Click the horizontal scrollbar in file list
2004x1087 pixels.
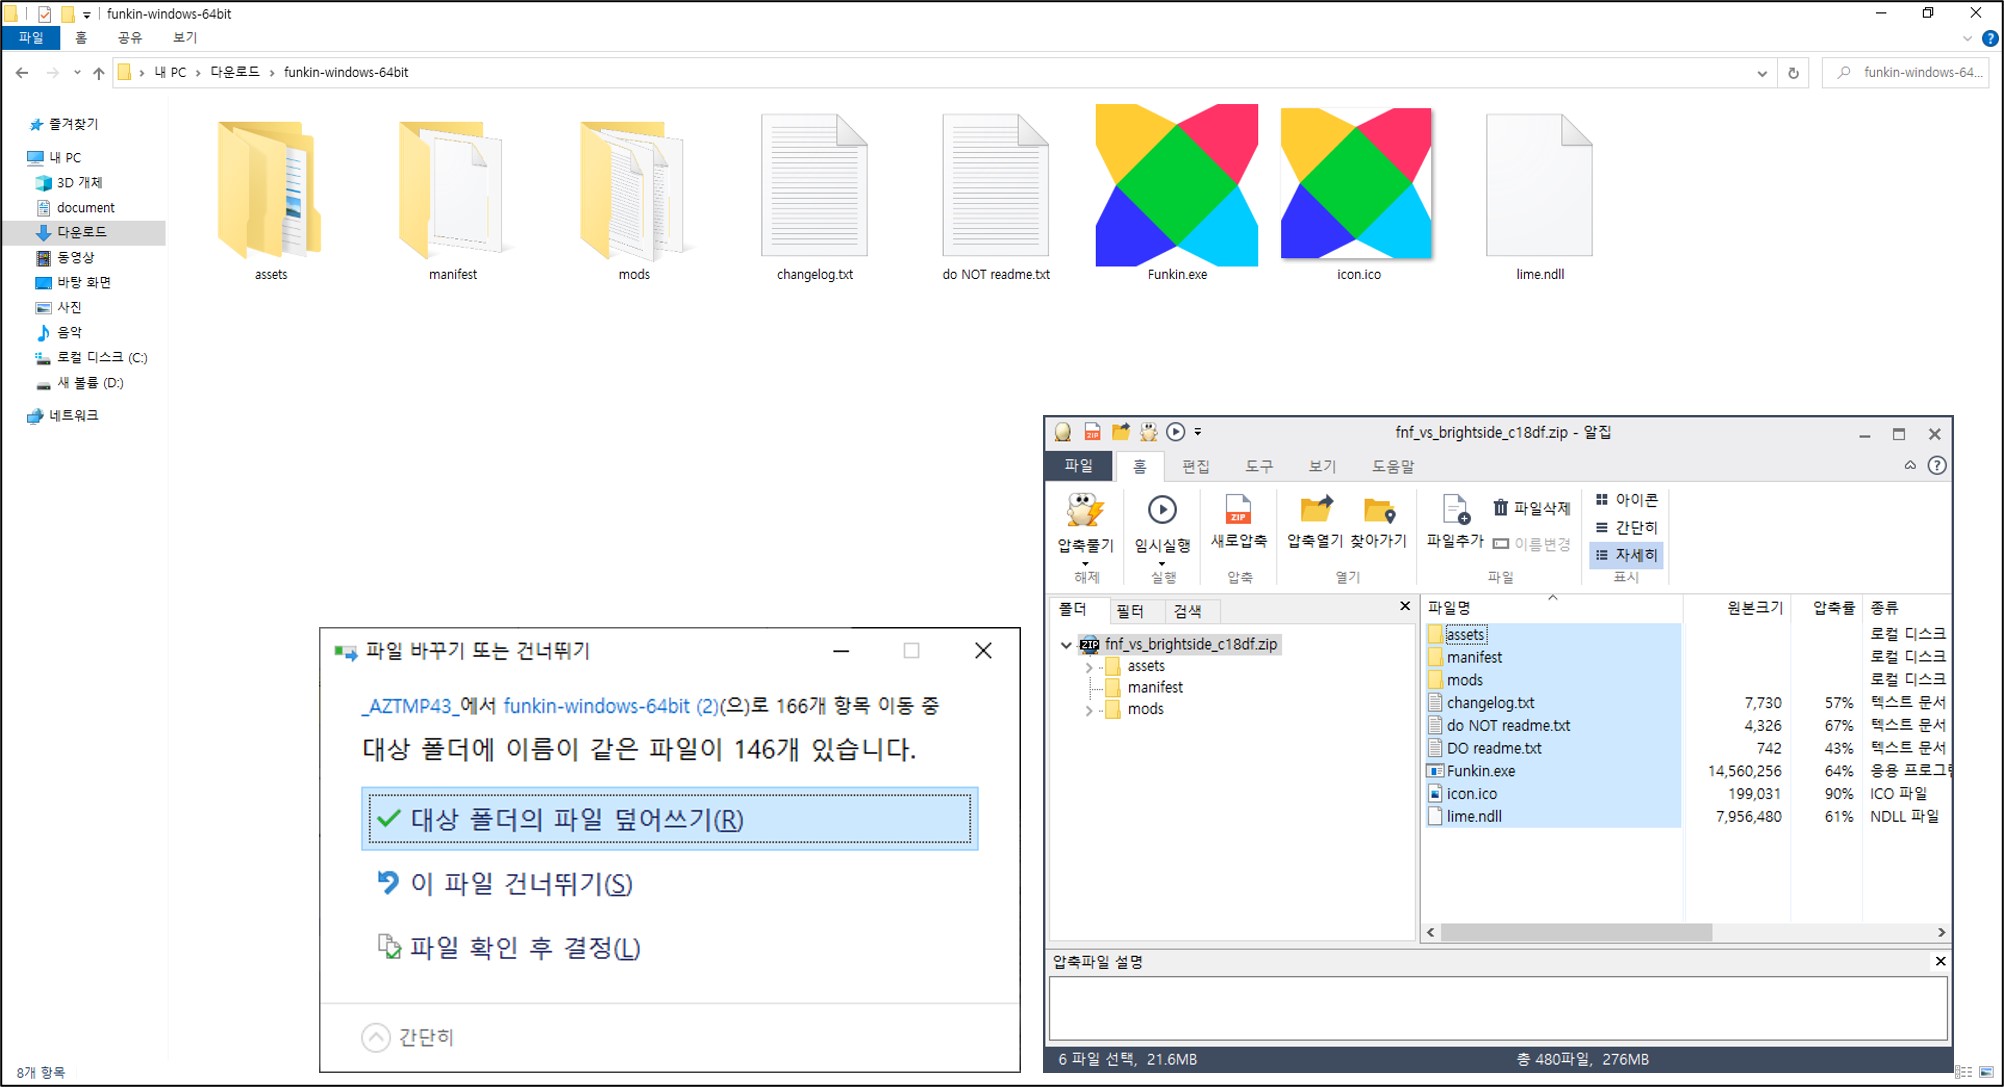pyautogui.click(x=1576, y=932)
